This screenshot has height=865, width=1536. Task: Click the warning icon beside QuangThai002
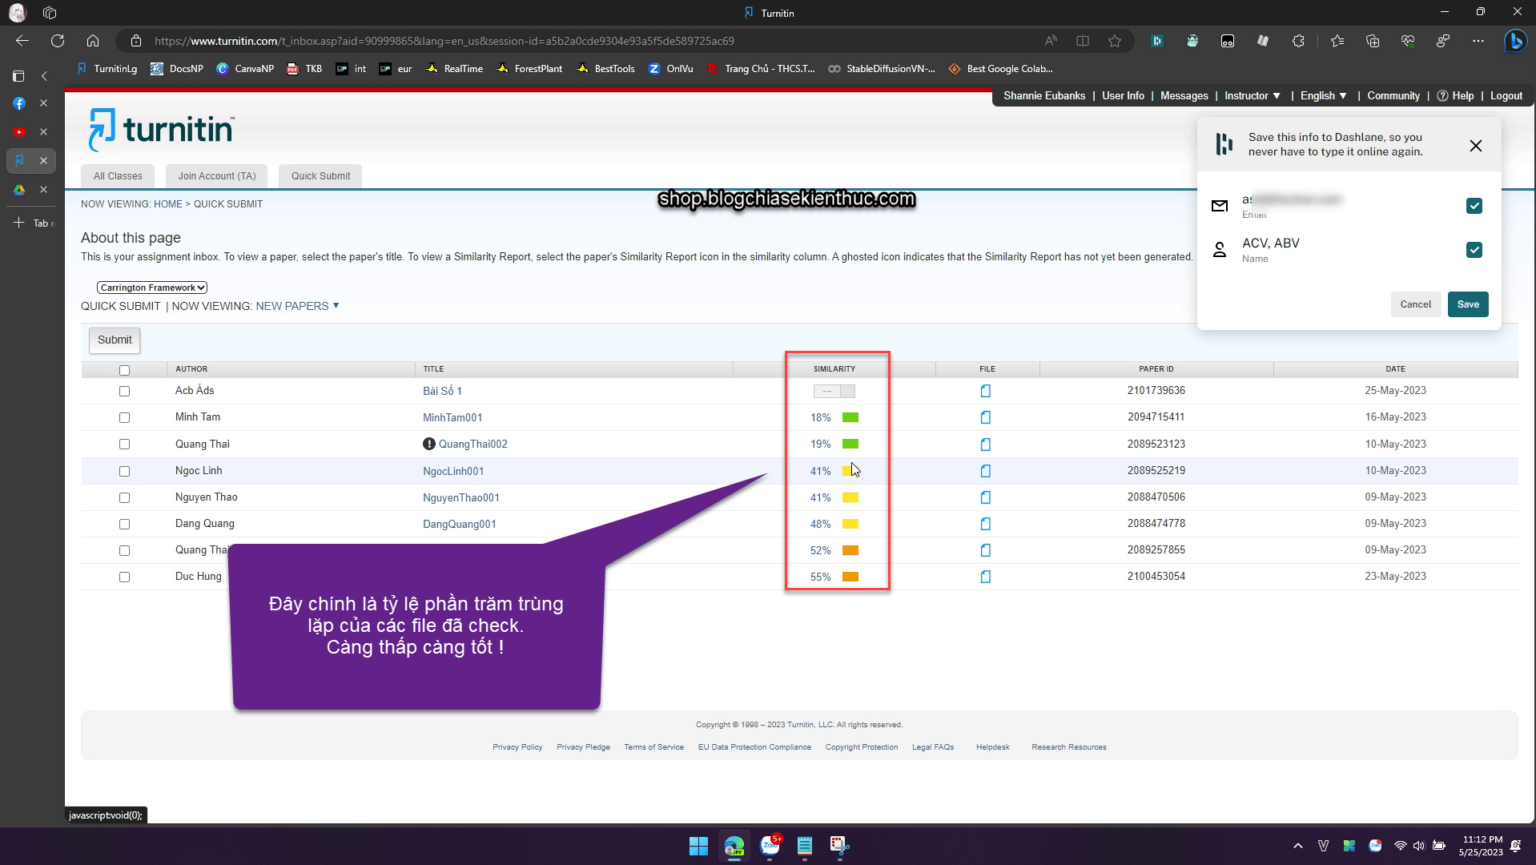[x=429, y=444]
